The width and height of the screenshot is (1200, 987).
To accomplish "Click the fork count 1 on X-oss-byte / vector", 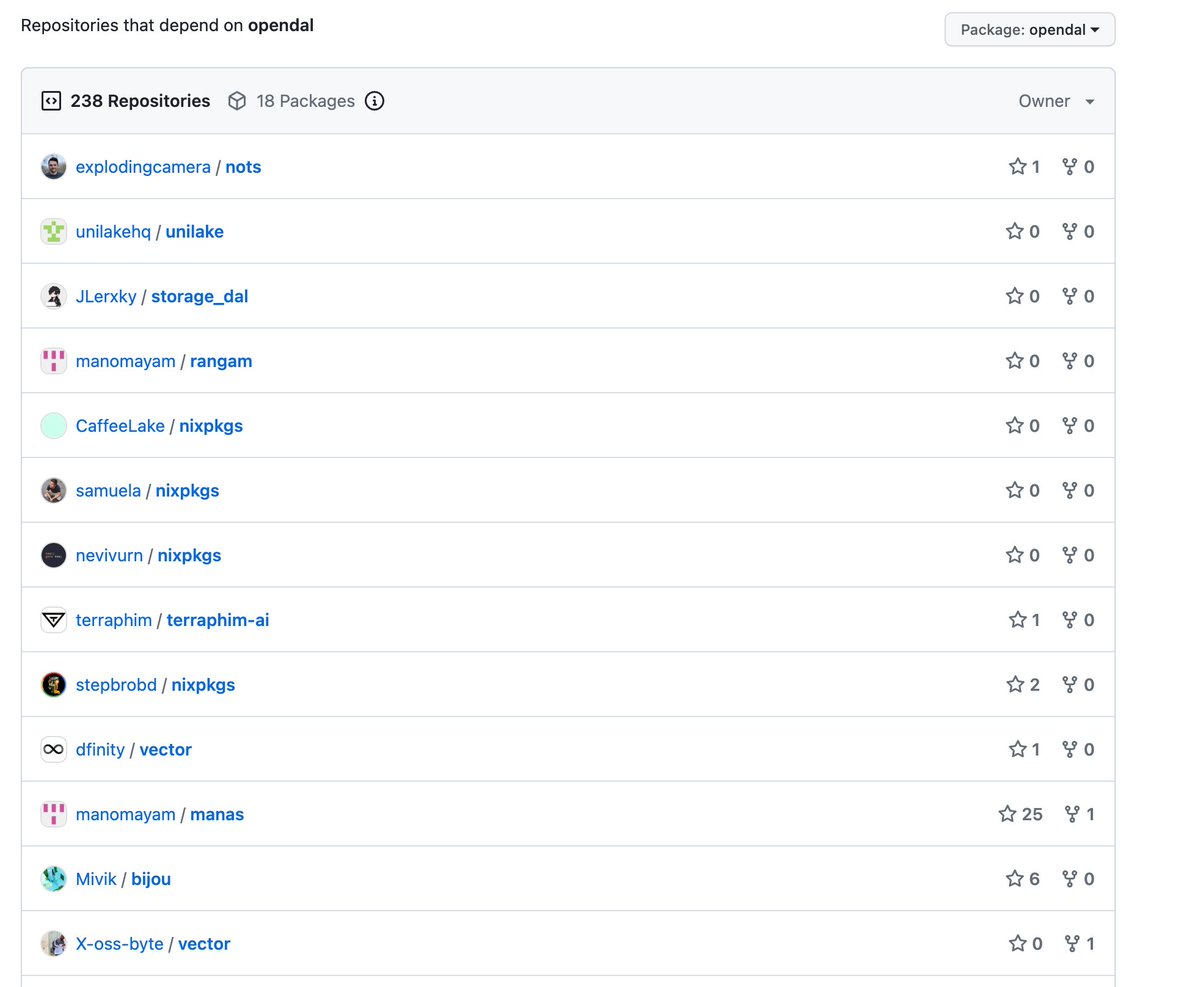I will pyautogui.click(x=1092, y=943).
